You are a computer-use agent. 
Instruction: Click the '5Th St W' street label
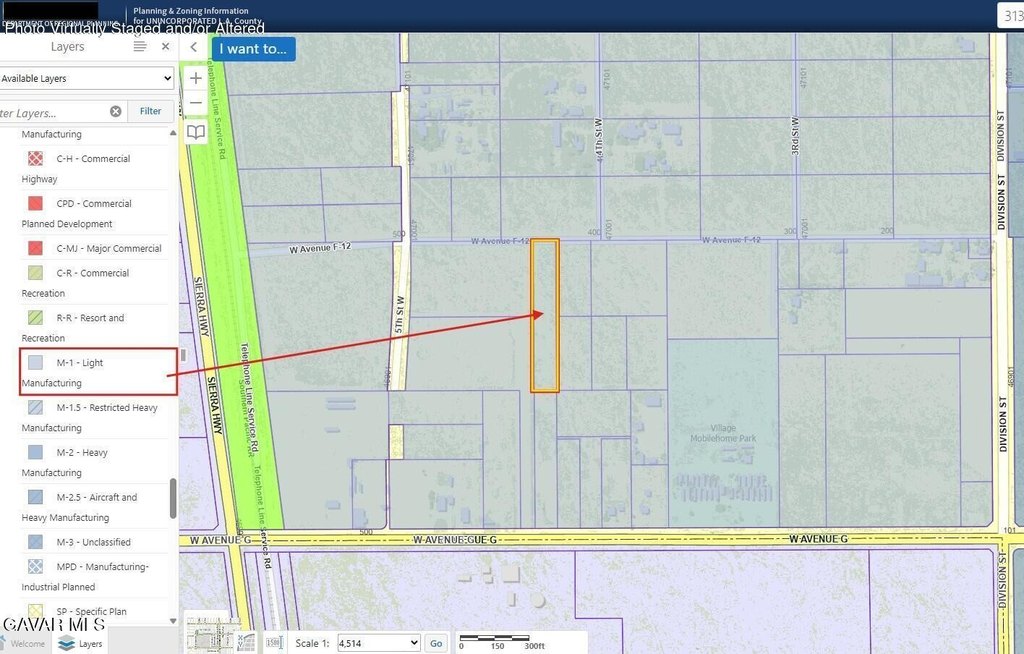tap(400, 316)
